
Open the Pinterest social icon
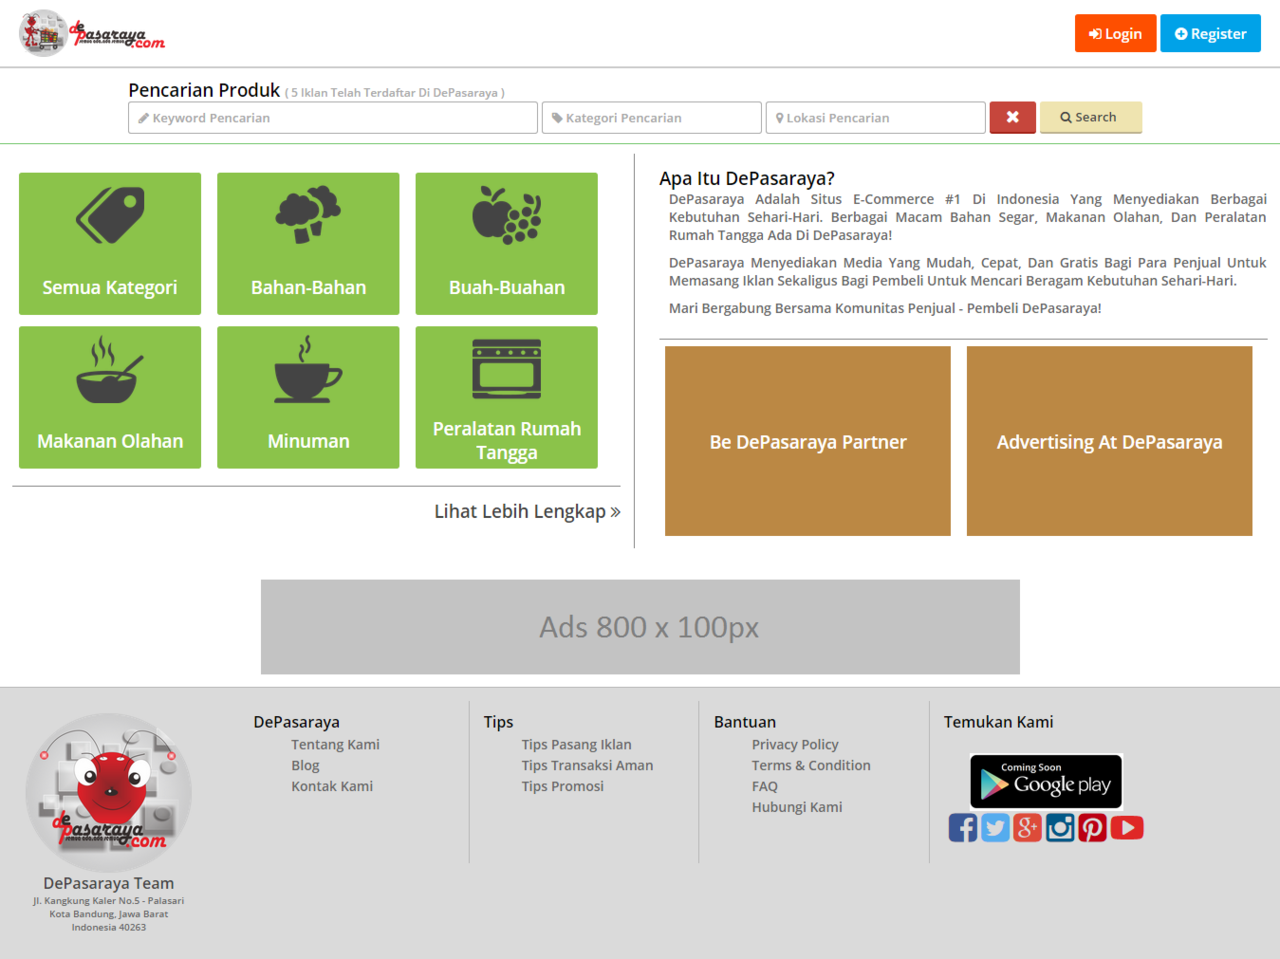[1093, 828]
